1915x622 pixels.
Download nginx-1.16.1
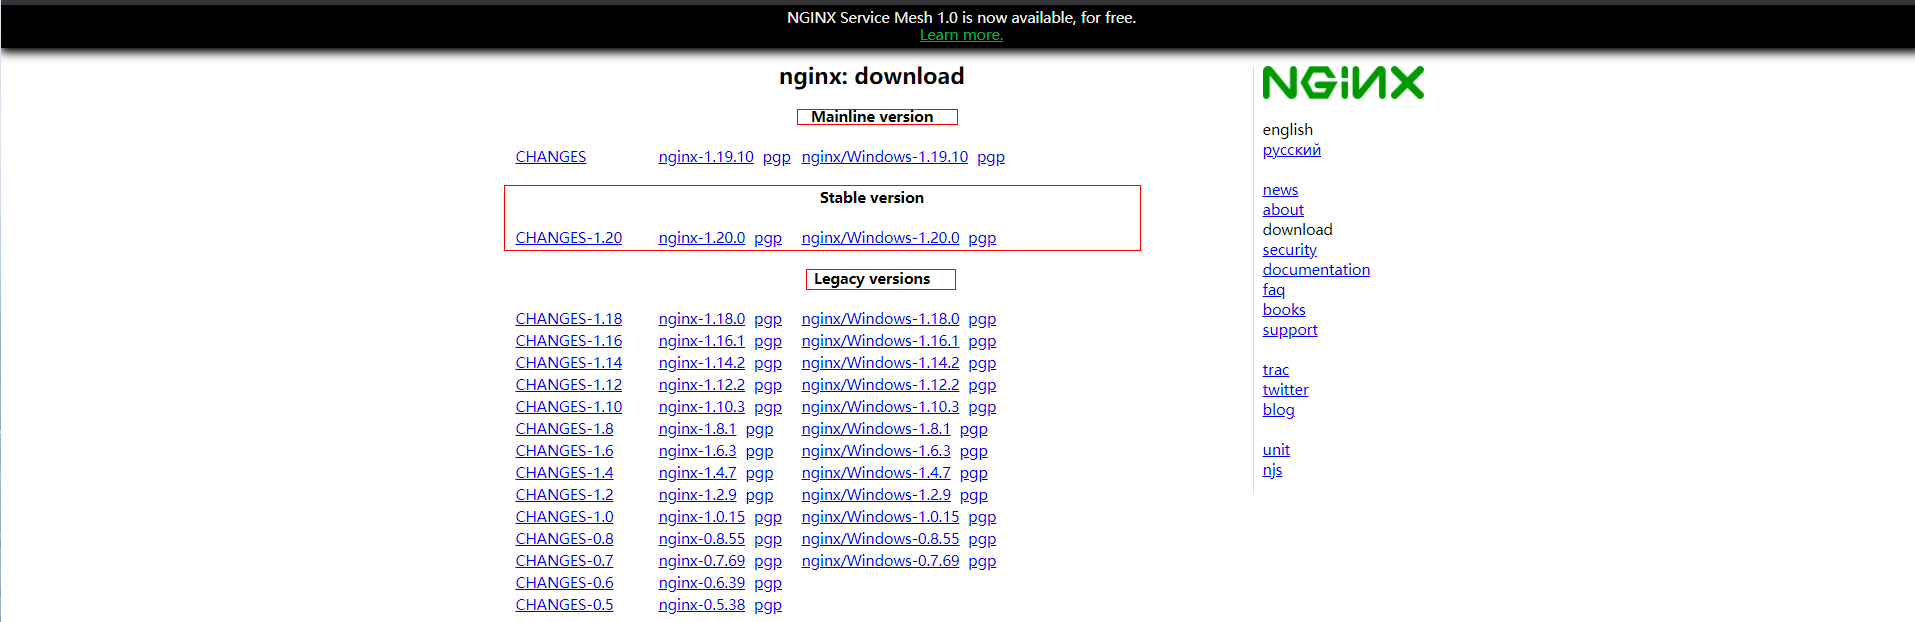pyautogui.click(x=702, y=341)
